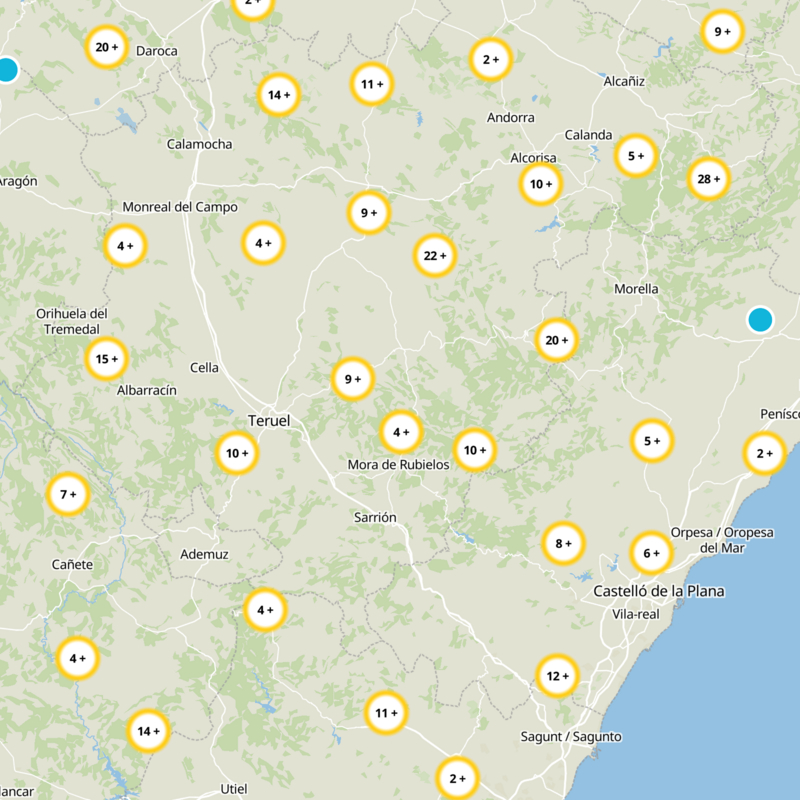Screen dimensions: 800x800
Task: Open the 12+ cluster above Sagunt
Action: 557,676
